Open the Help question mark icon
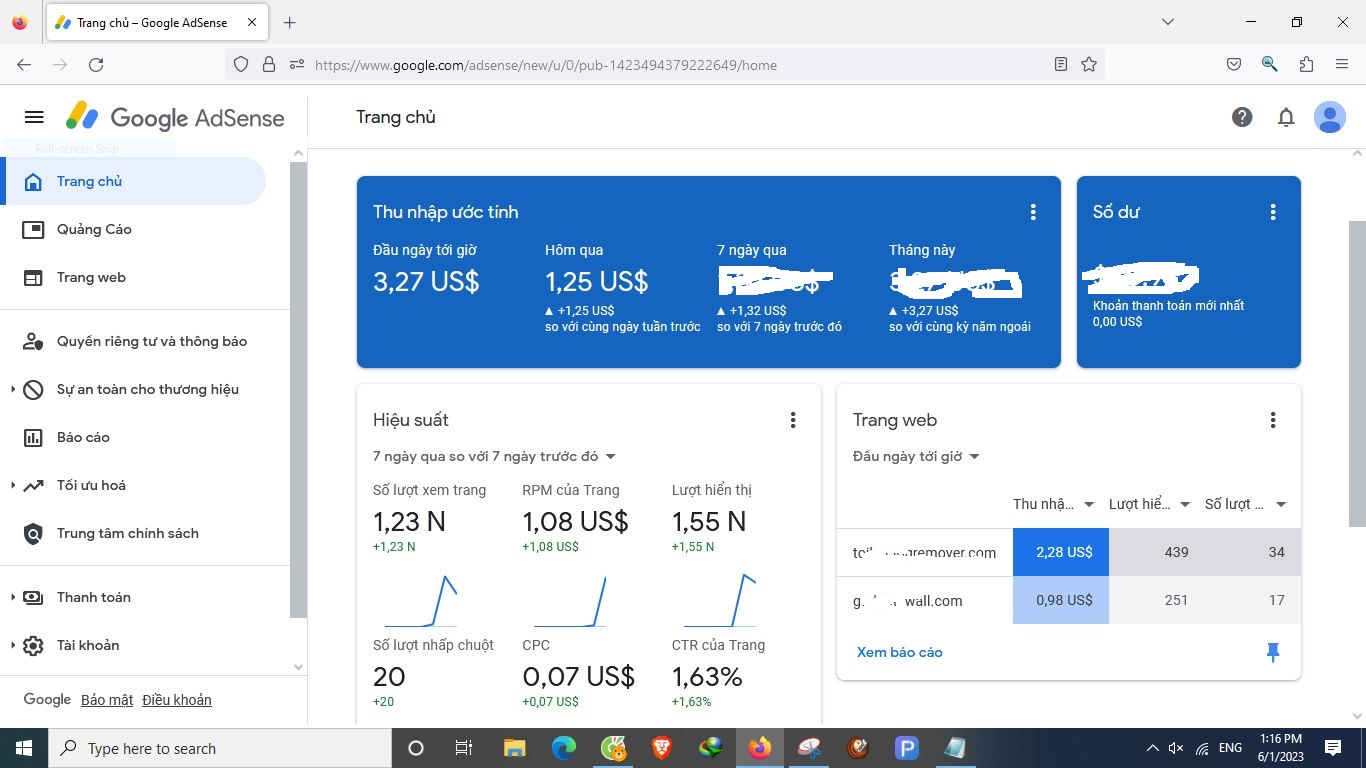 click(1242, 117)
